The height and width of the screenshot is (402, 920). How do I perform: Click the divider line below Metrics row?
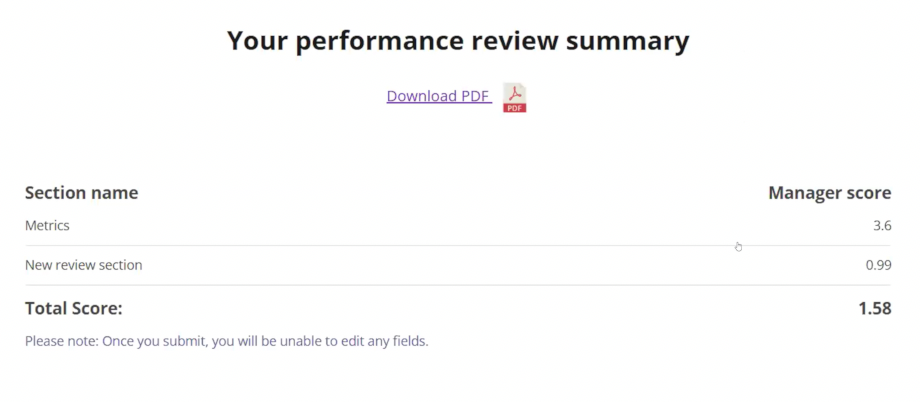(458, 246)
